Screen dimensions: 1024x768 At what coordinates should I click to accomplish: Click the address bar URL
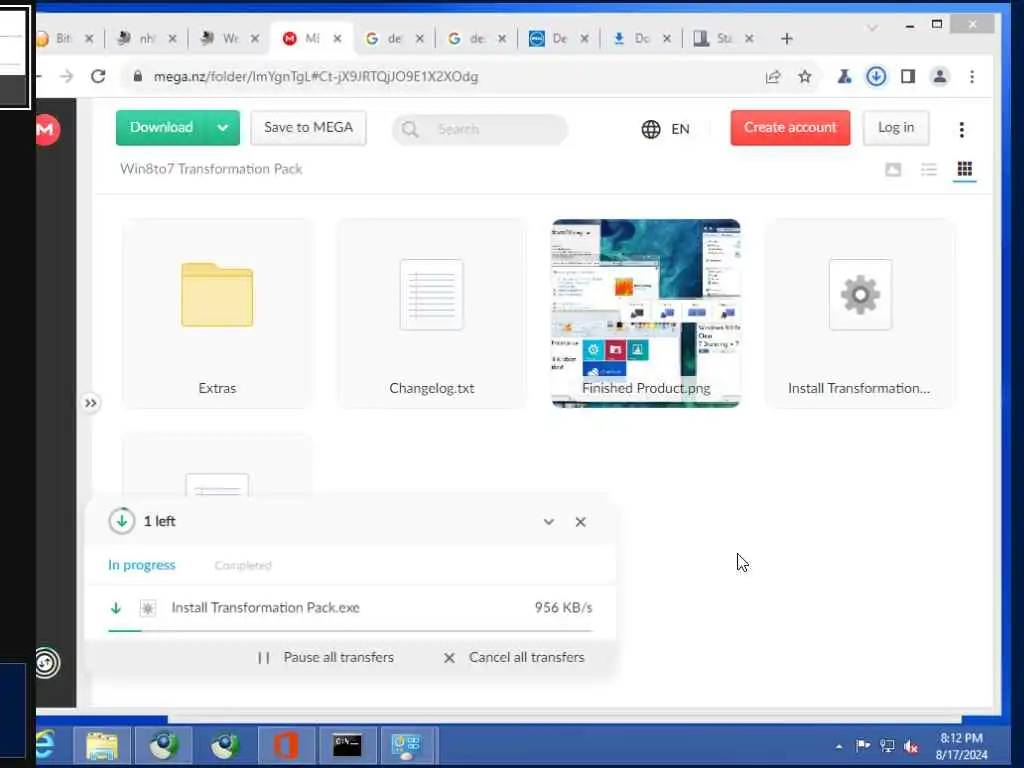coord(316,76)
